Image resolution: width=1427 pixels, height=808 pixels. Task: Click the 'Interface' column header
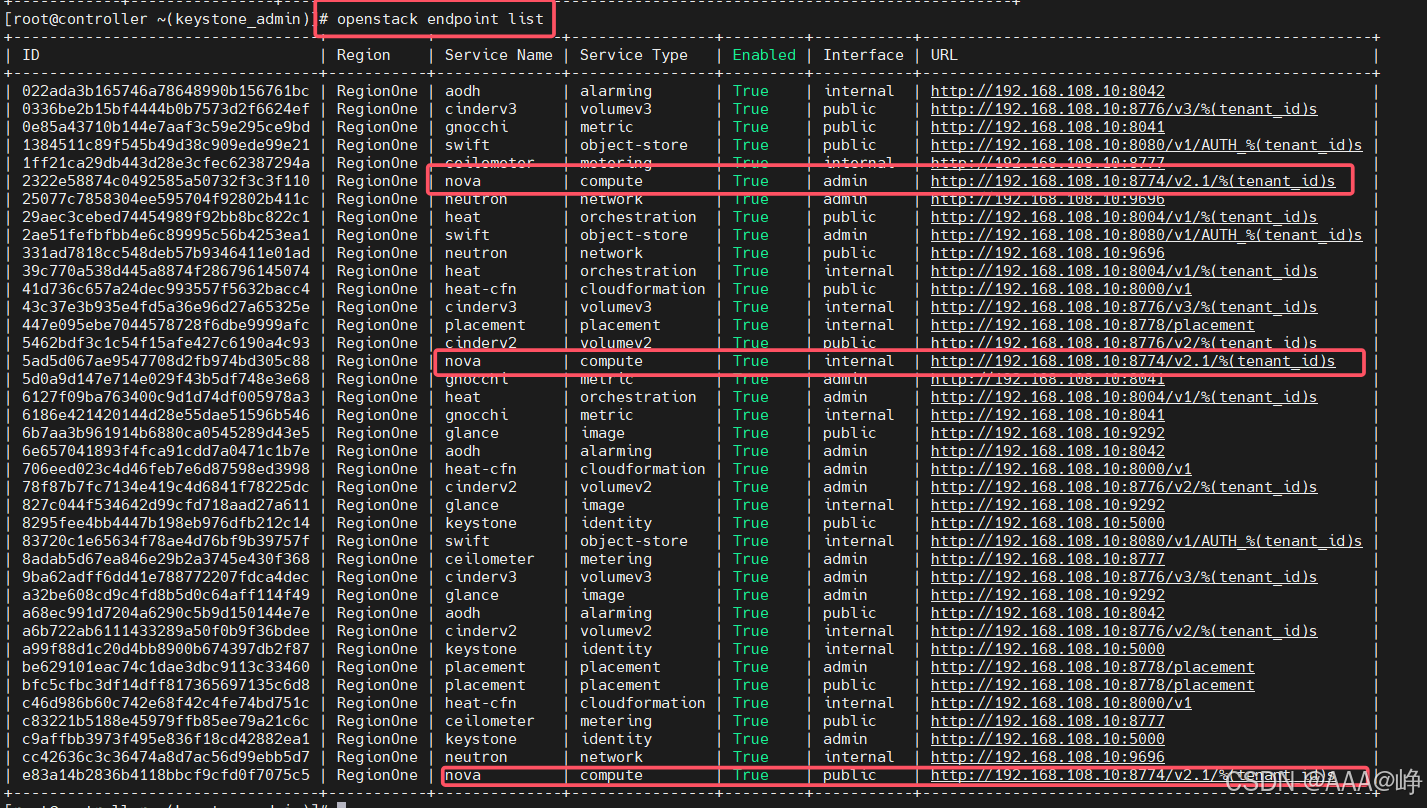(864, 55)
